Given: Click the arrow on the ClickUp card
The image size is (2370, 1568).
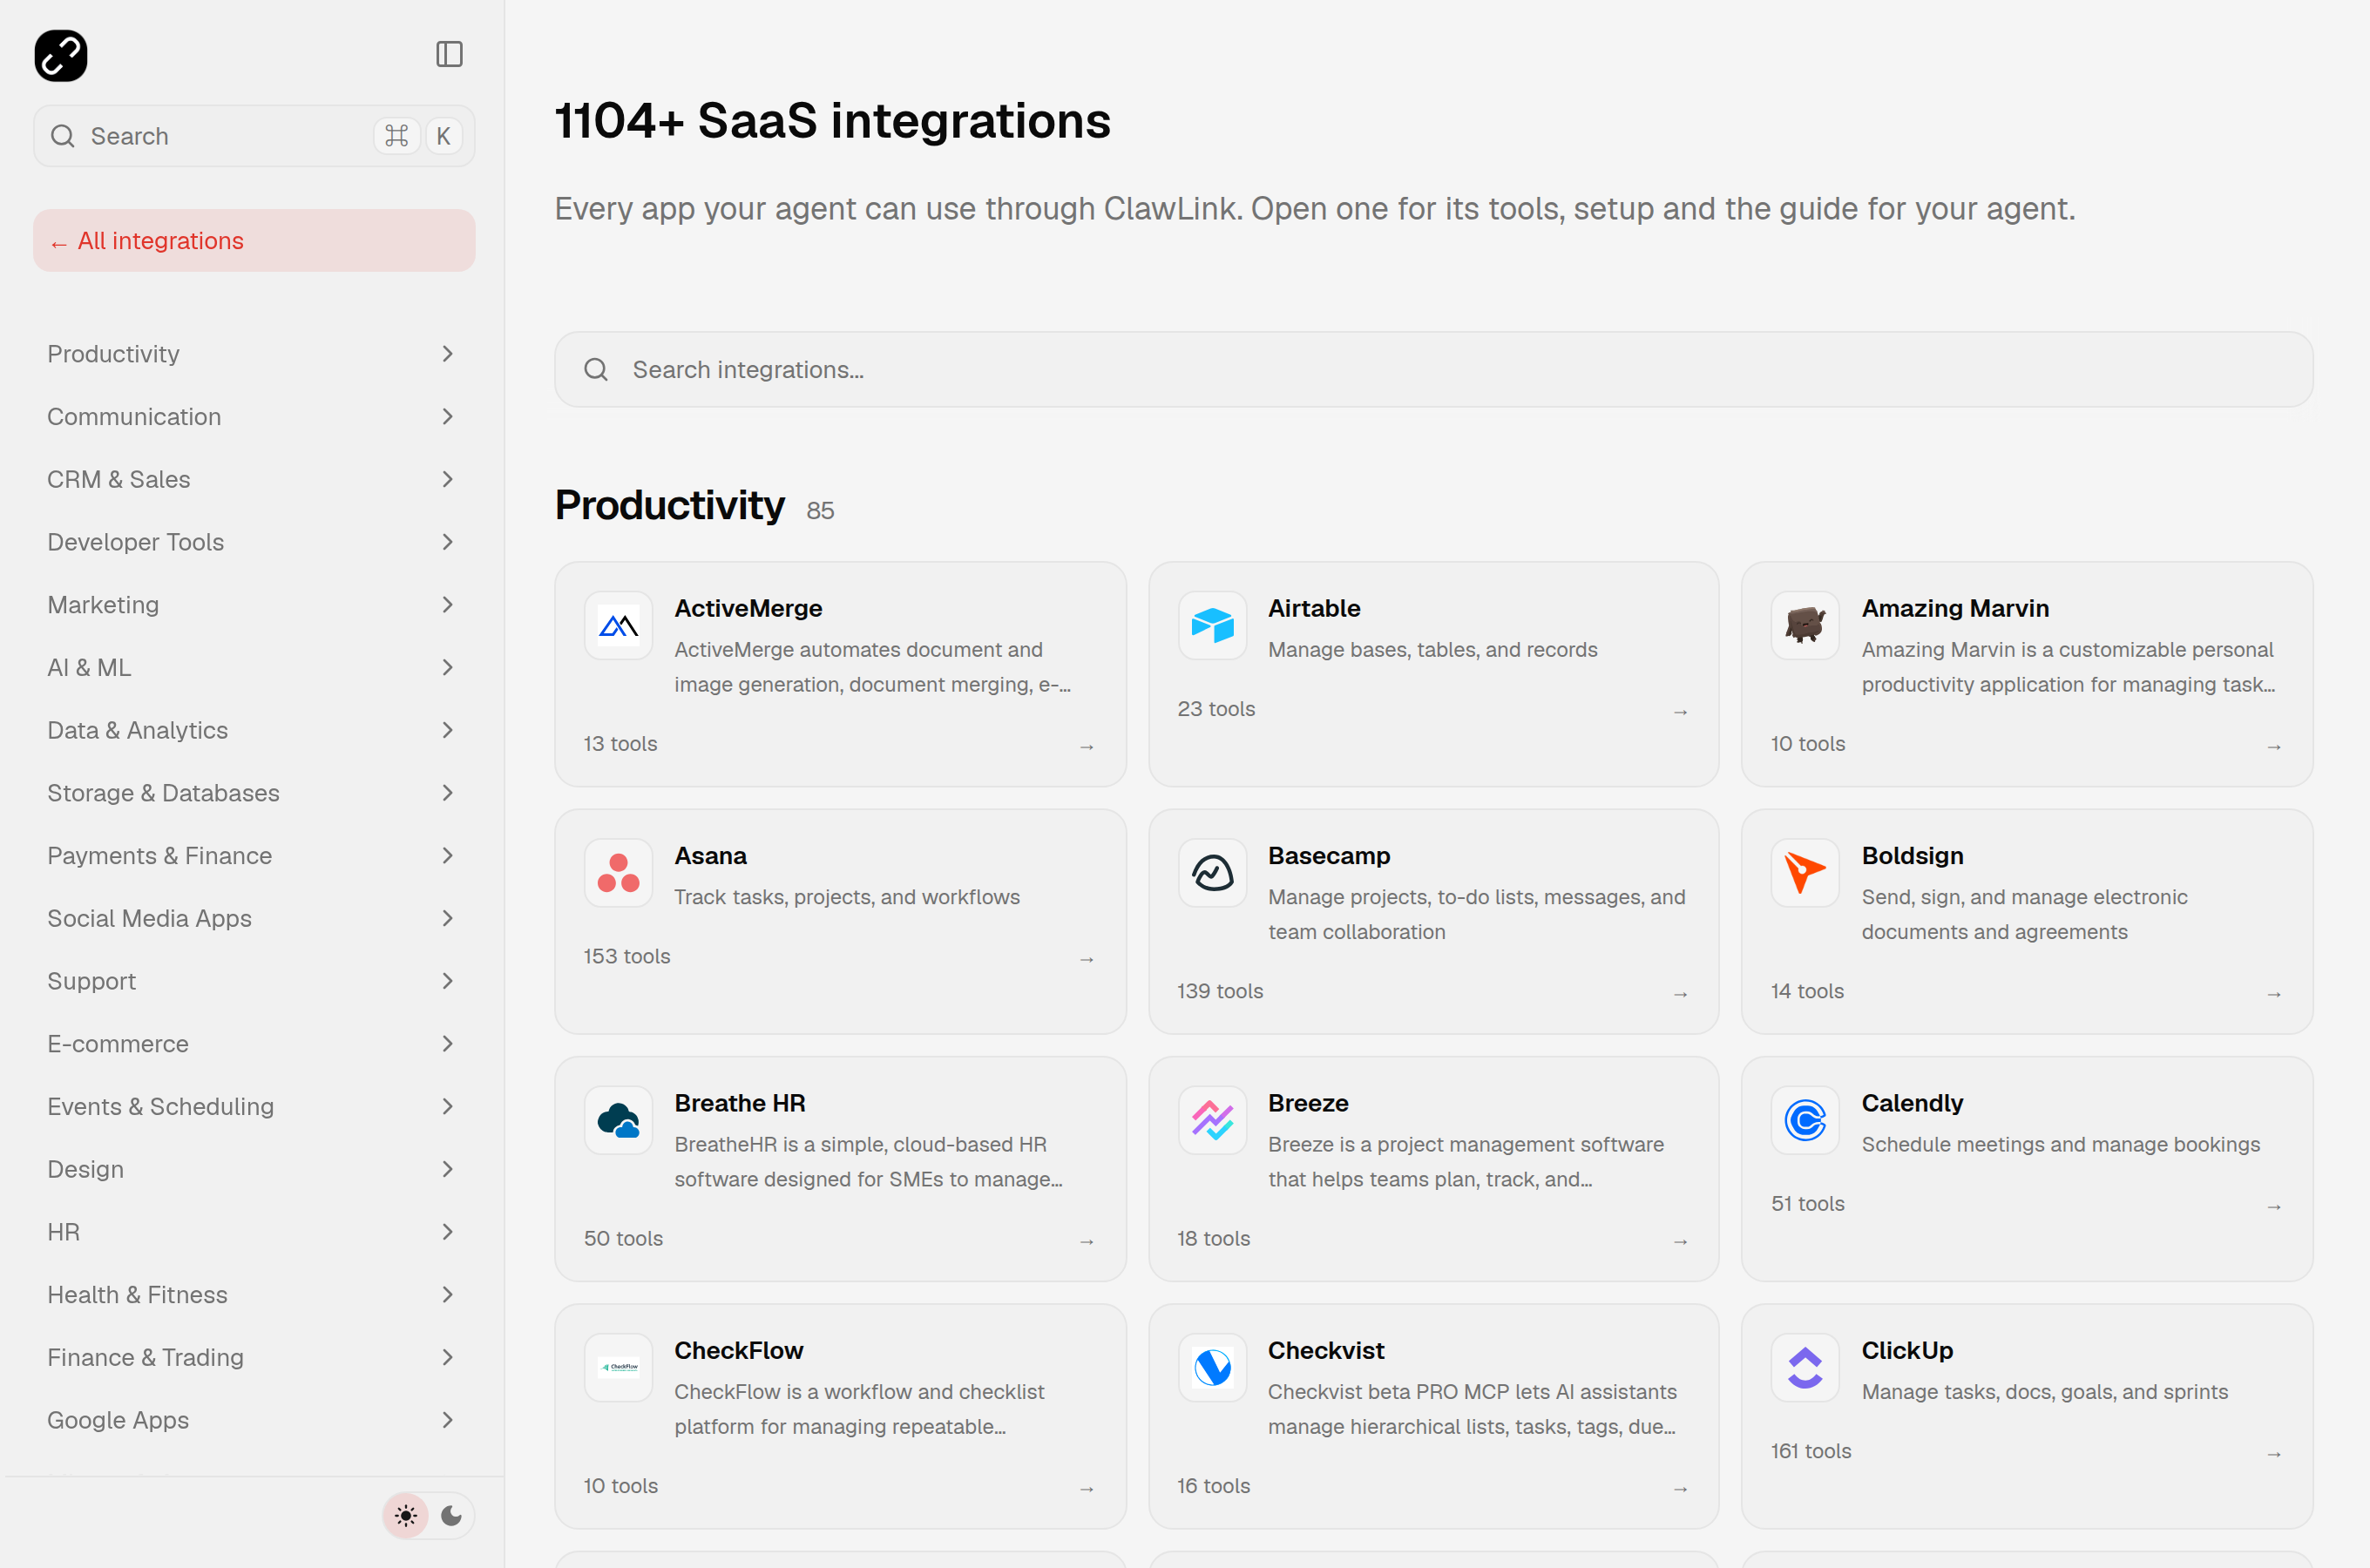Looking at the screenshot, I should tap(2274, 1454).
